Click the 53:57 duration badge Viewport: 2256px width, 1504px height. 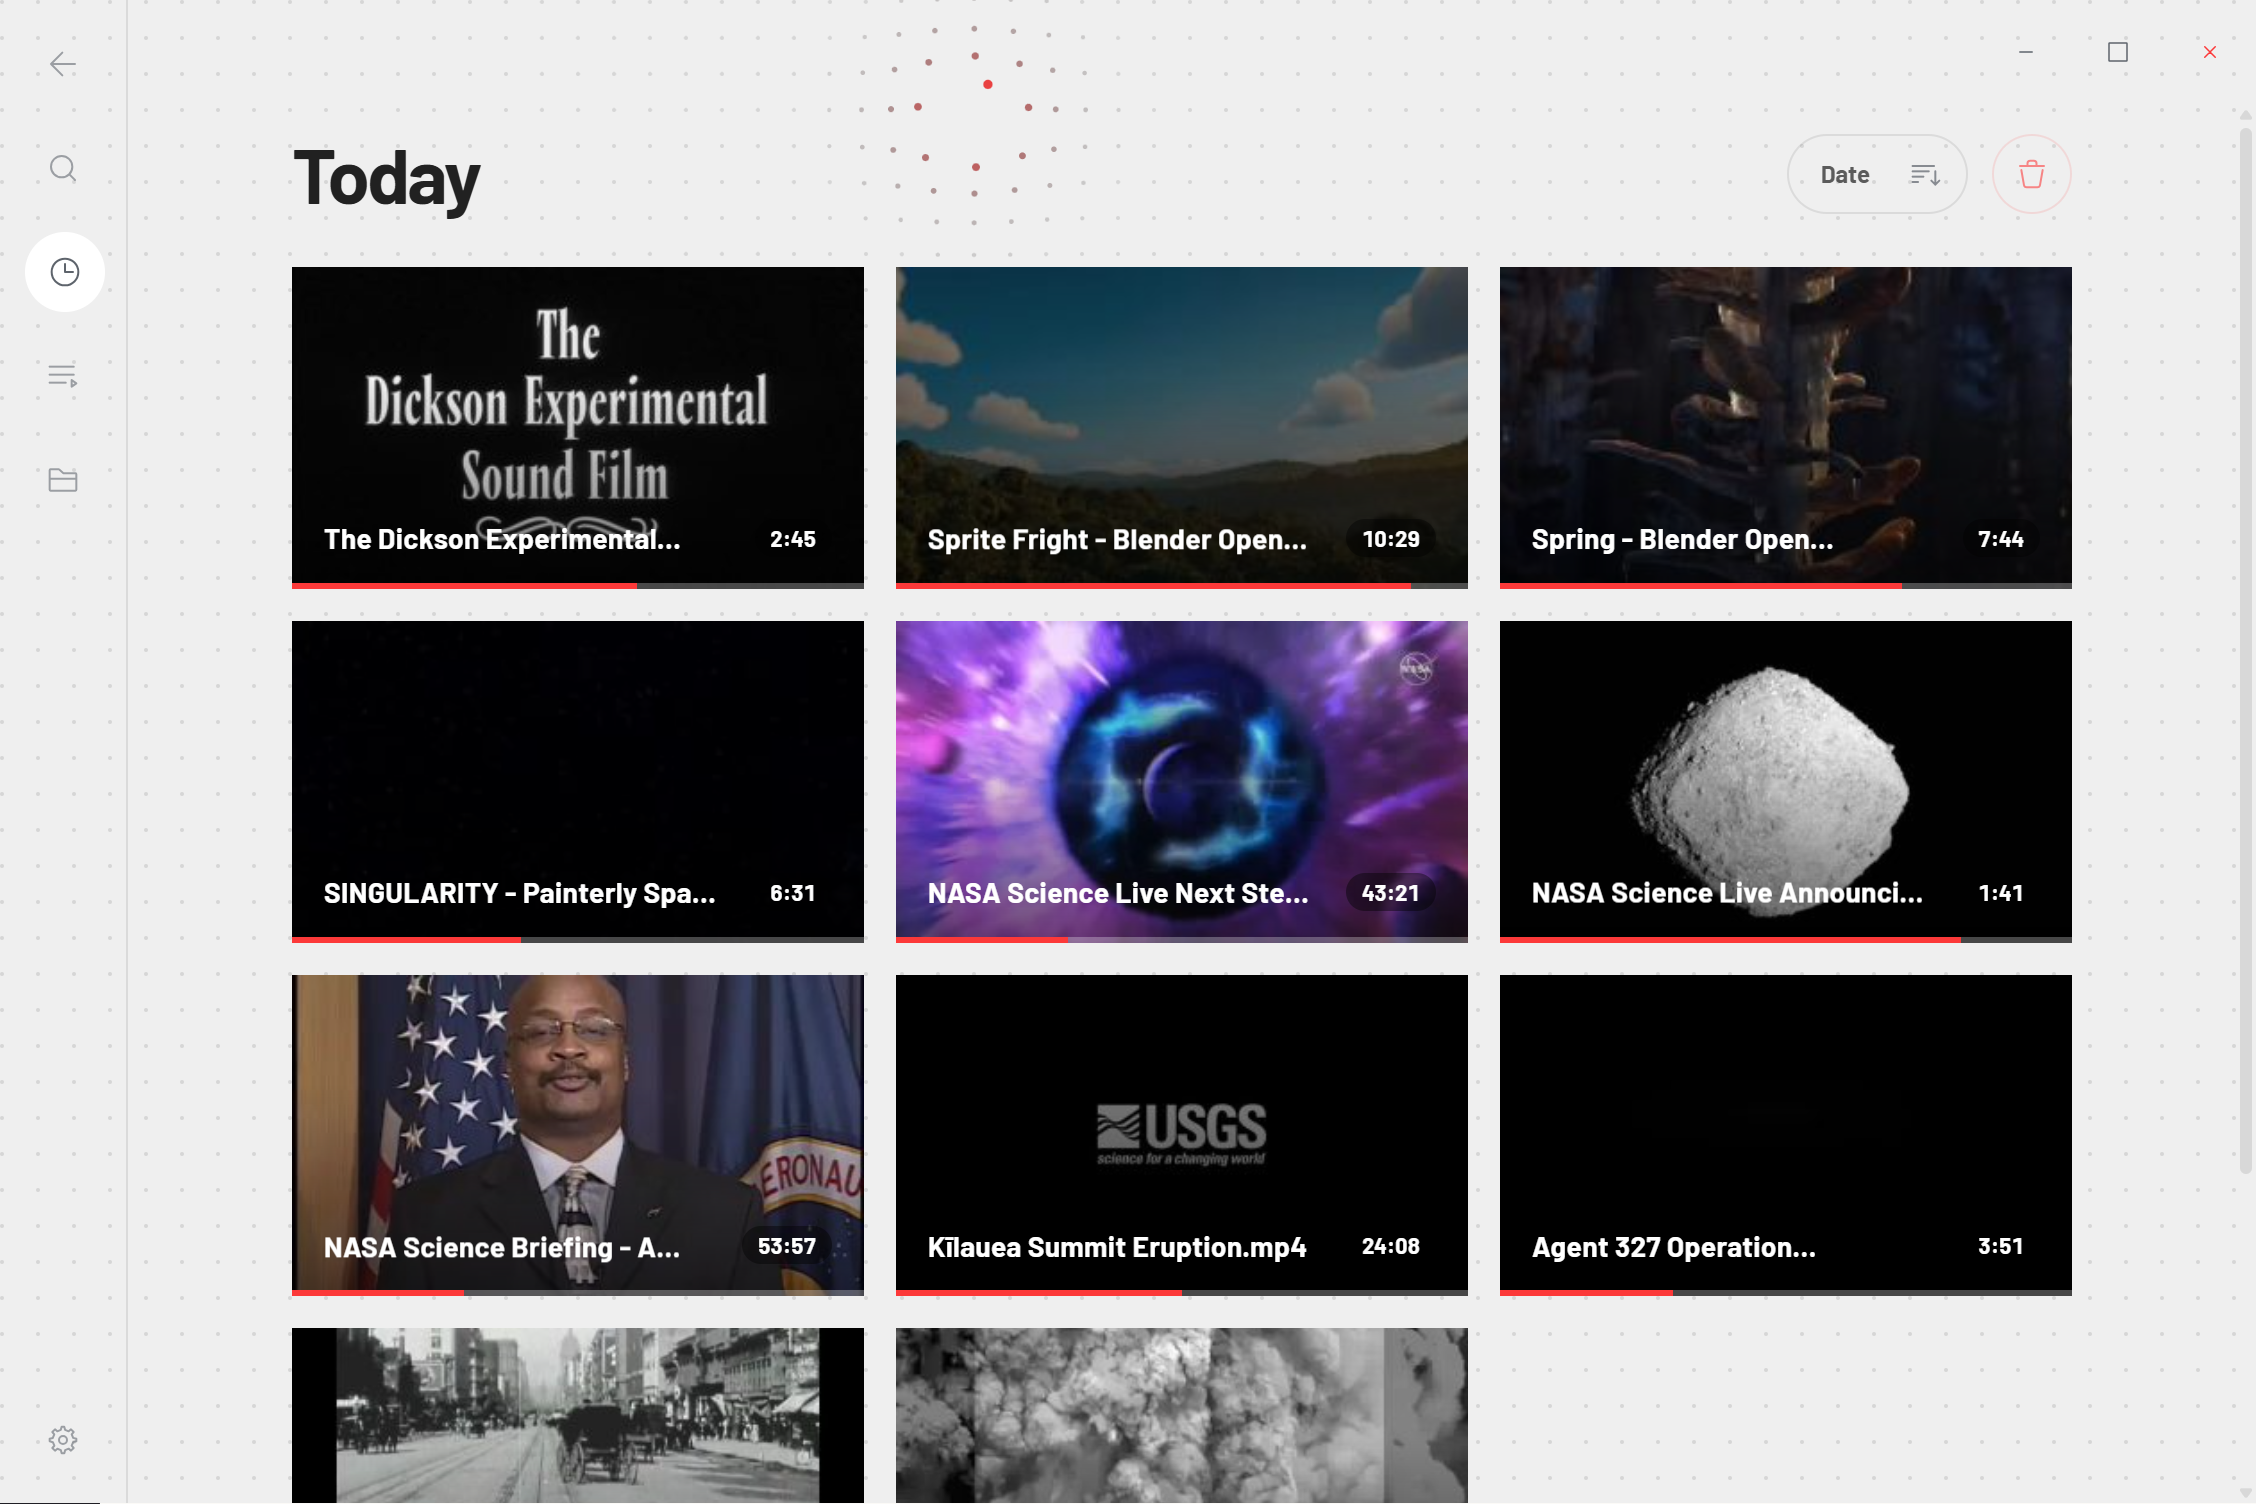point(787,1246)
